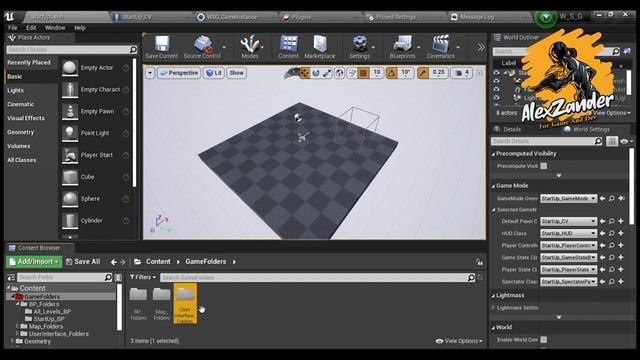The image size is (640, 360).
Task: Select the rotate gizmo tool in viewport
Action: 316,73
